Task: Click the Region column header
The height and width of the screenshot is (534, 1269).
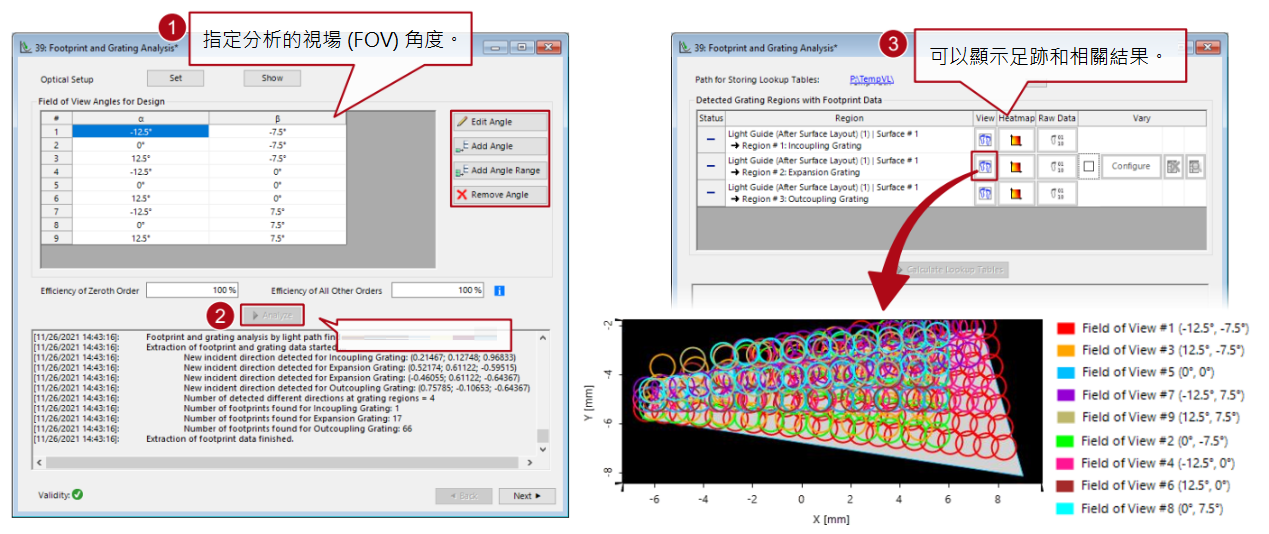Action: [x=849, y=118]
